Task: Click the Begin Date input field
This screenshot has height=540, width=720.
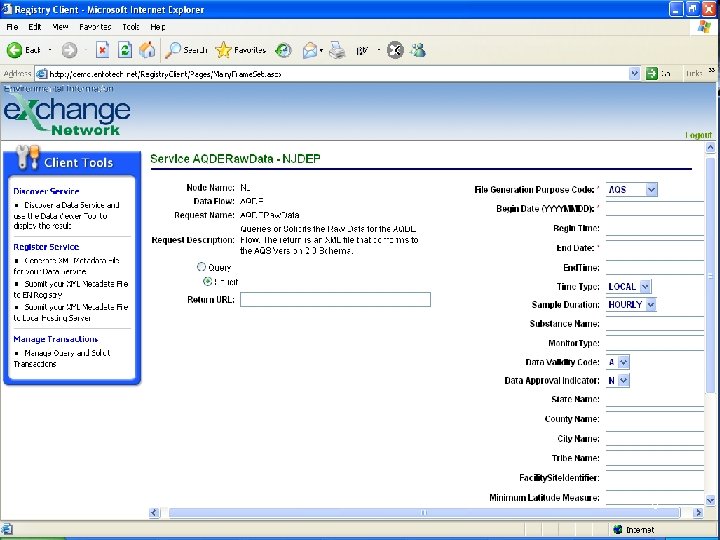Action: coord(654,208)
